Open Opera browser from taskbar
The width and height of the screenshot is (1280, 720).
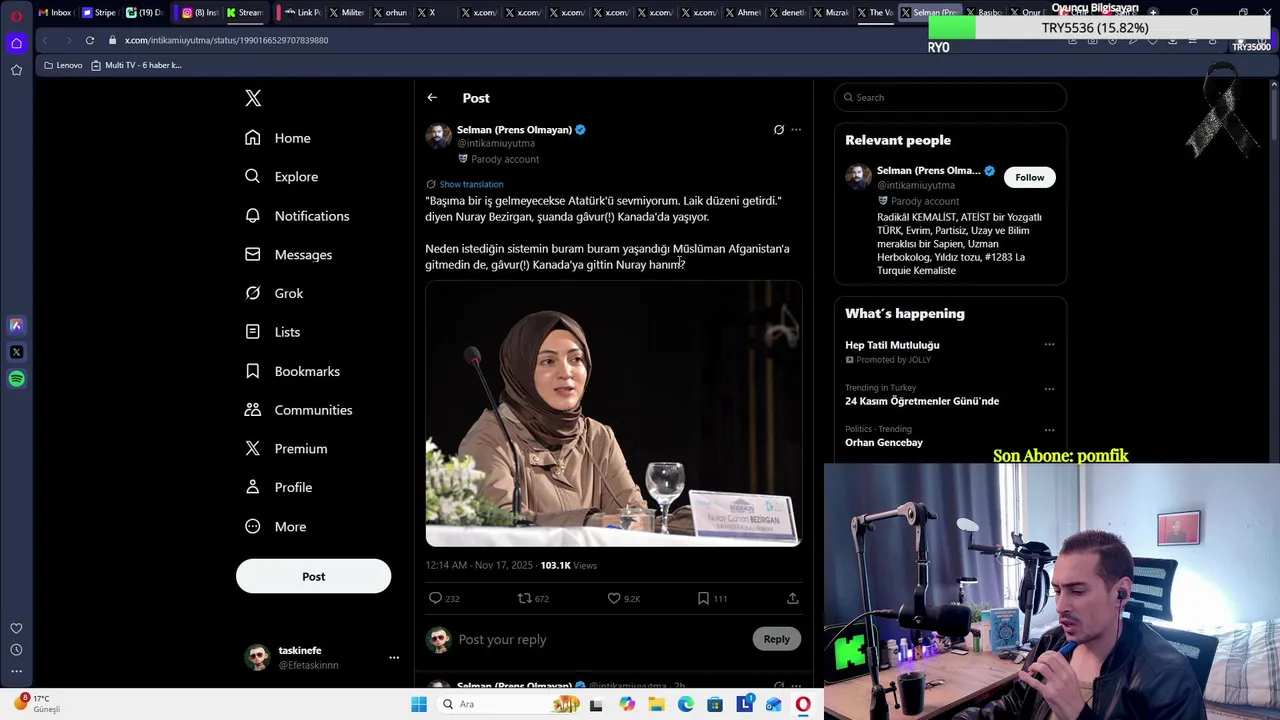803,705
